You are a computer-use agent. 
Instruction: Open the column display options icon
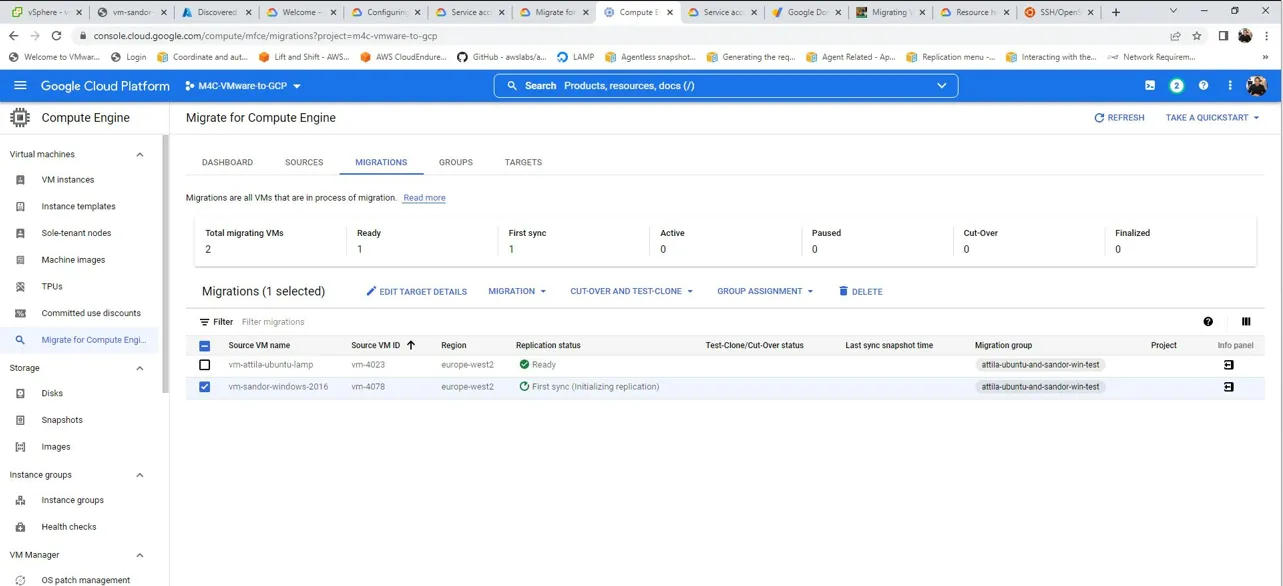click(1246, 322)
